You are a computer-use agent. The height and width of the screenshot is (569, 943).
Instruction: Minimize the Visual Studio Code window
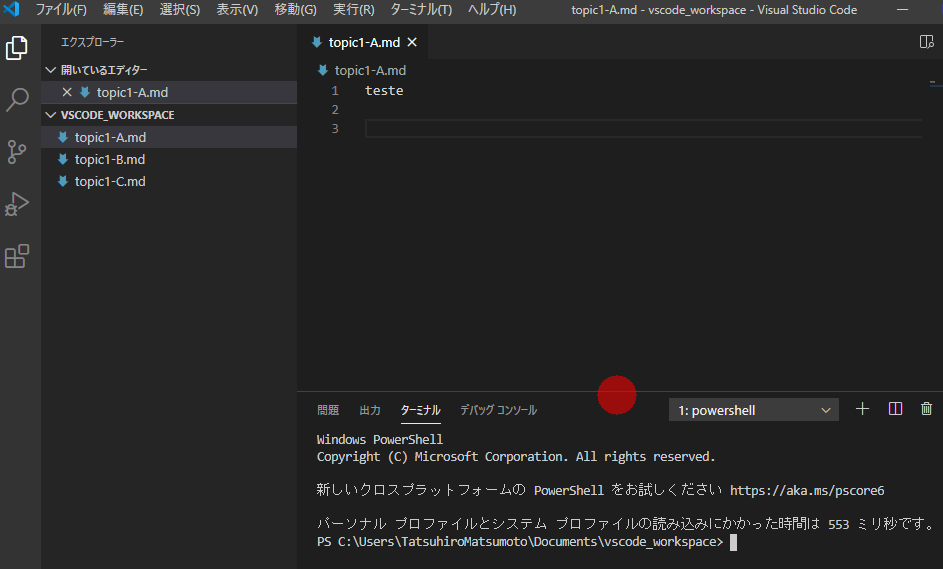pyautogui.click(x=902, y=10)
